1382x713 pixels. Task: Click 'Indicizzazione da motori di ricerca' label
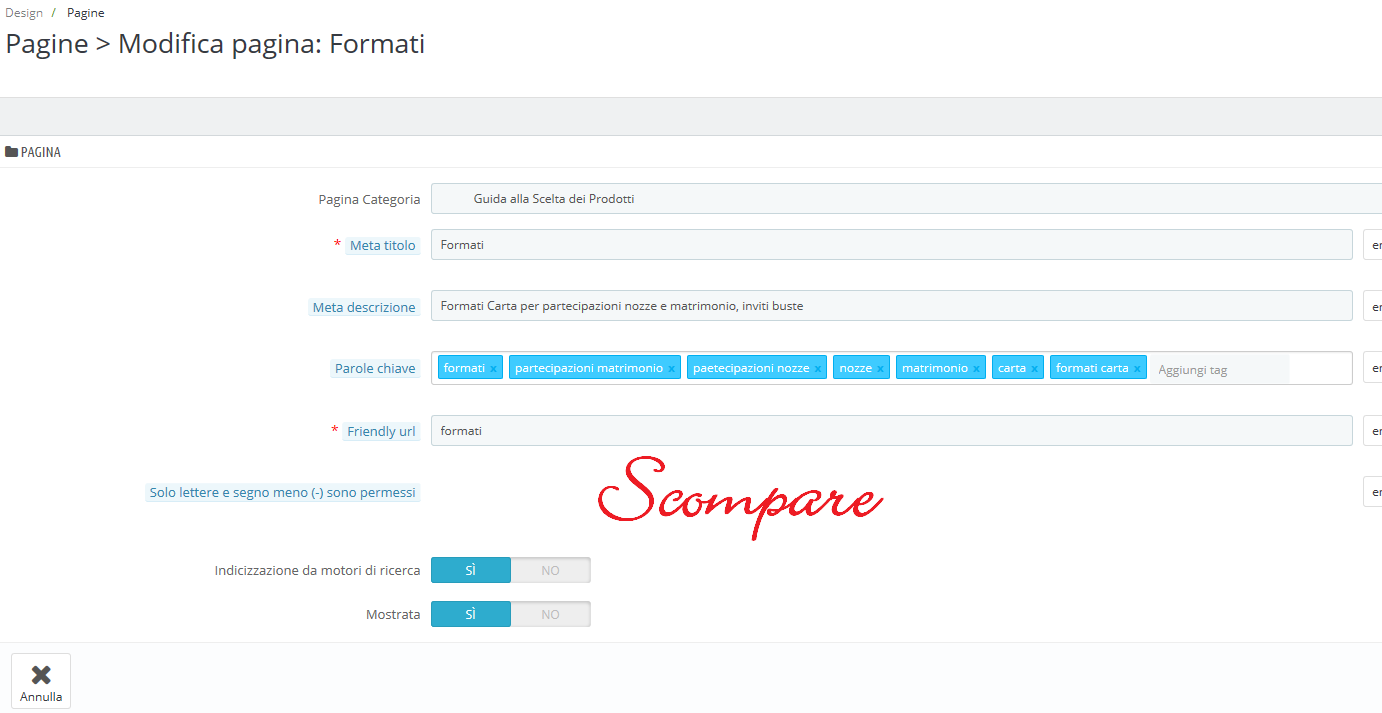click(317, 570)
